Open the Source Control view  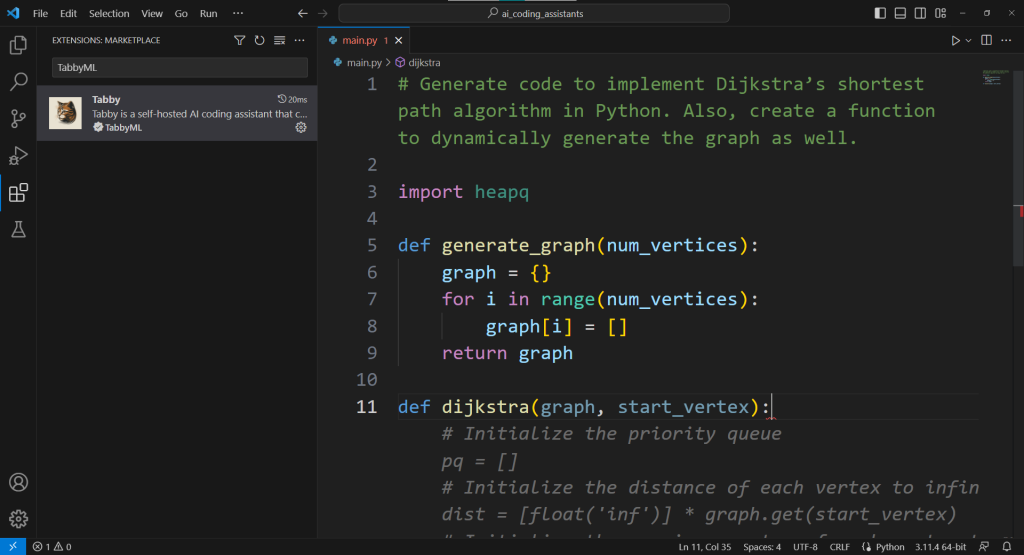[18, 119]
